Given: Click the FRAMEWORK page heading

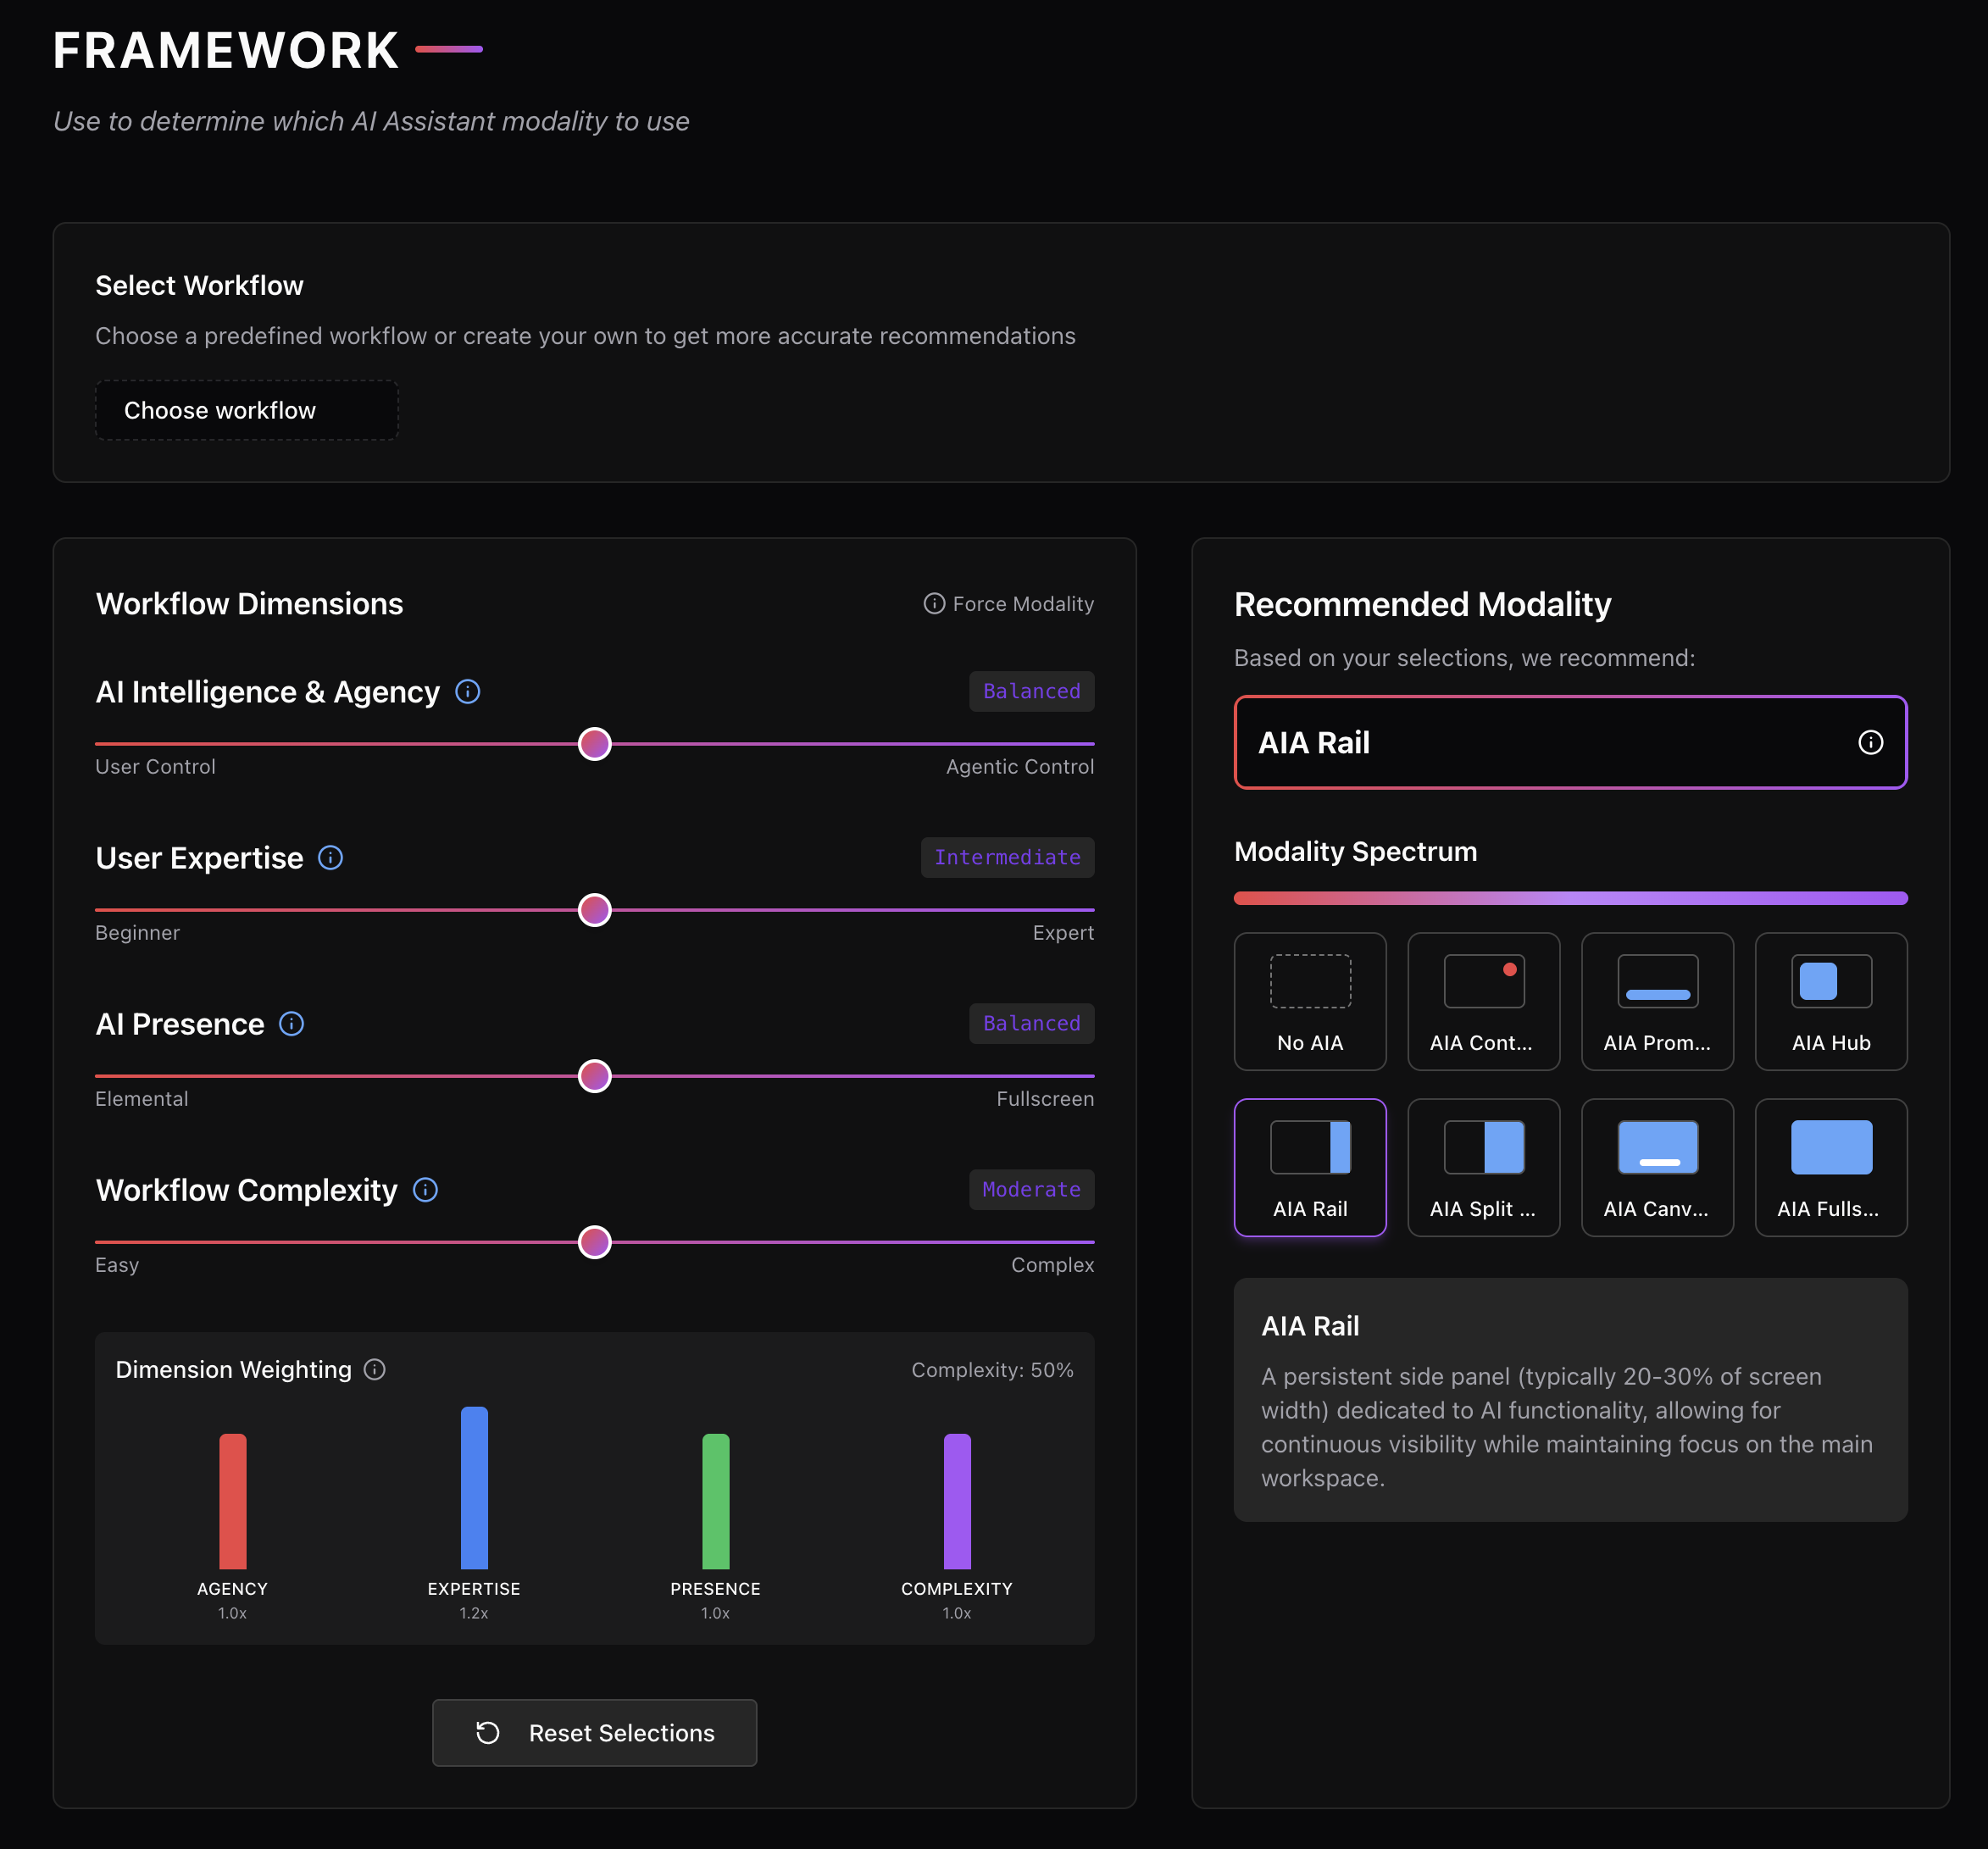Looking at the screenshot, I should pos(226,49).
